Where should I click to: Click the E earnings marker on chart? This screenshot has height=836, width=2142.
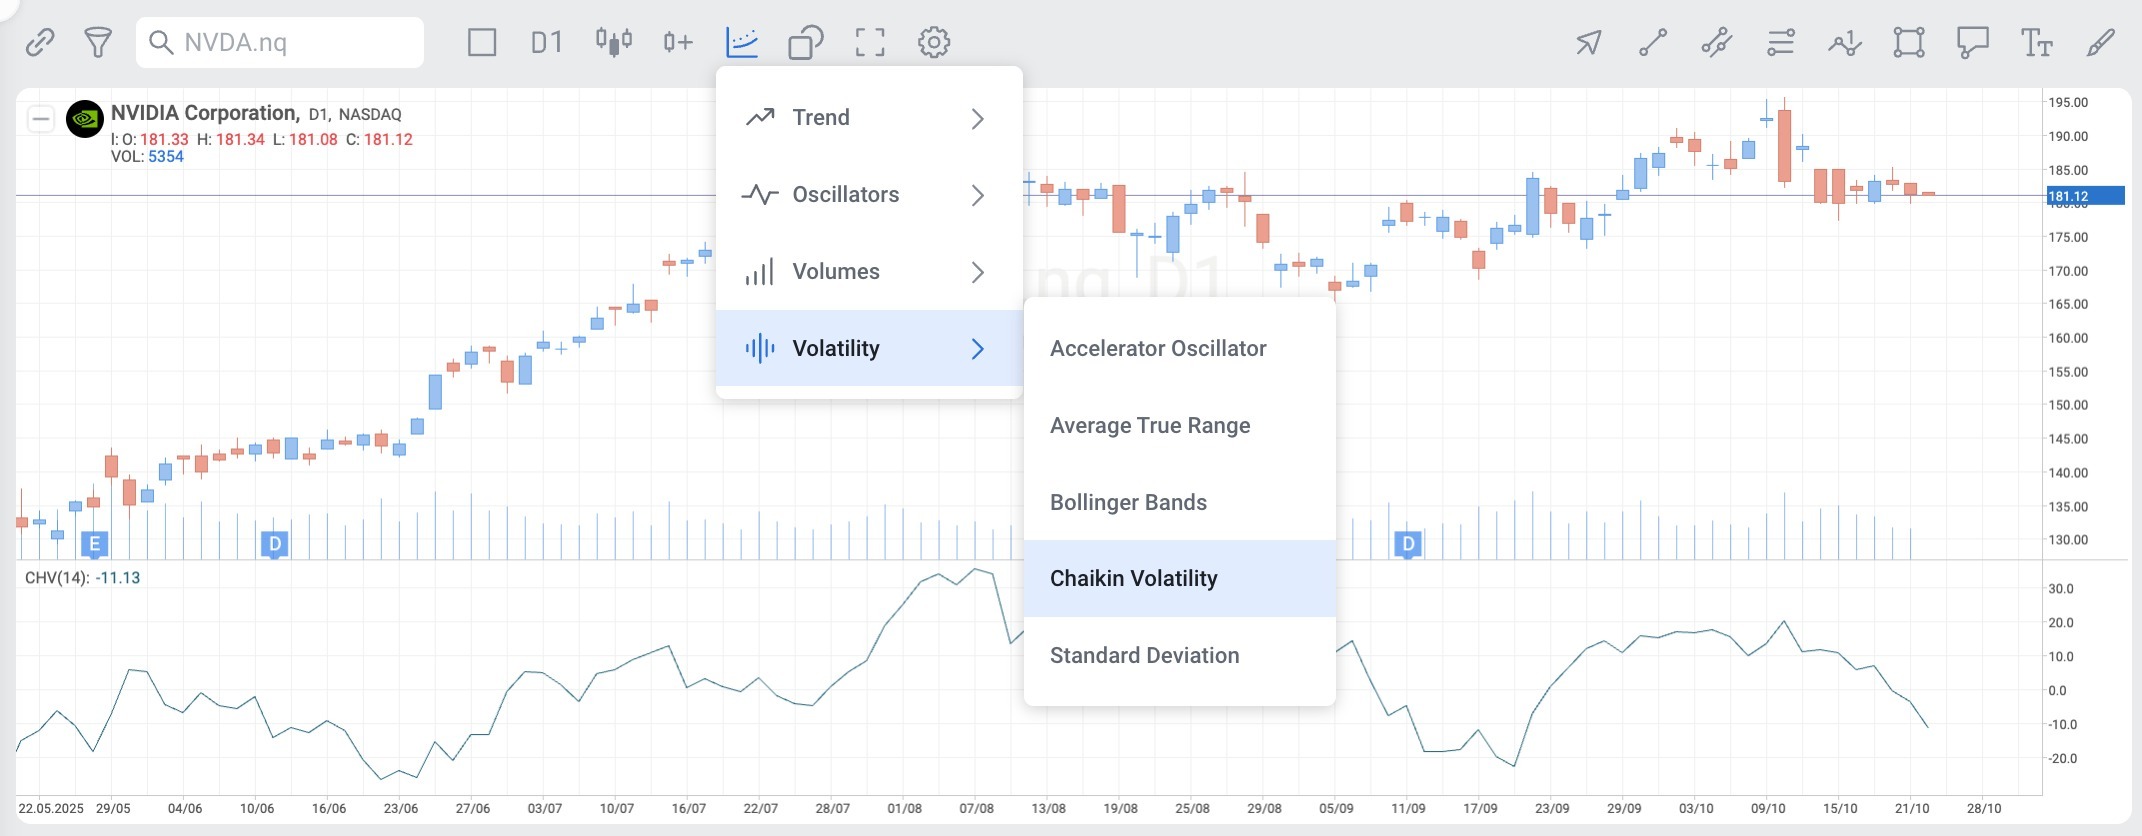pos(94,545)
